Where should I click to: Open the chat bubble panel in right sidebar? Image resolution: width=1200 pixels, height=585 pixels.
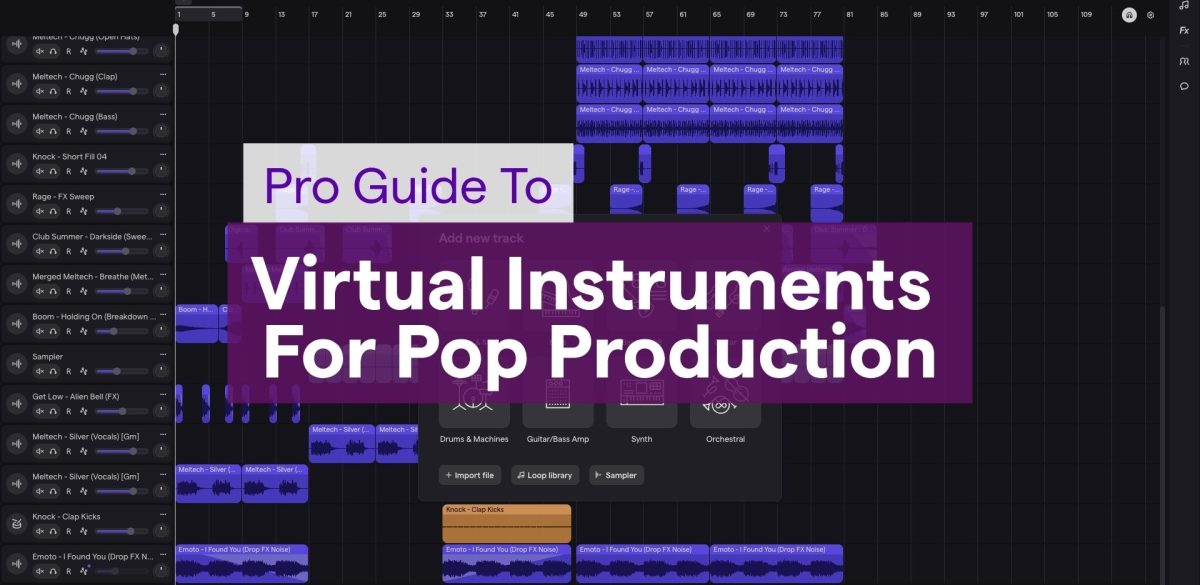tap(1184, 86)
